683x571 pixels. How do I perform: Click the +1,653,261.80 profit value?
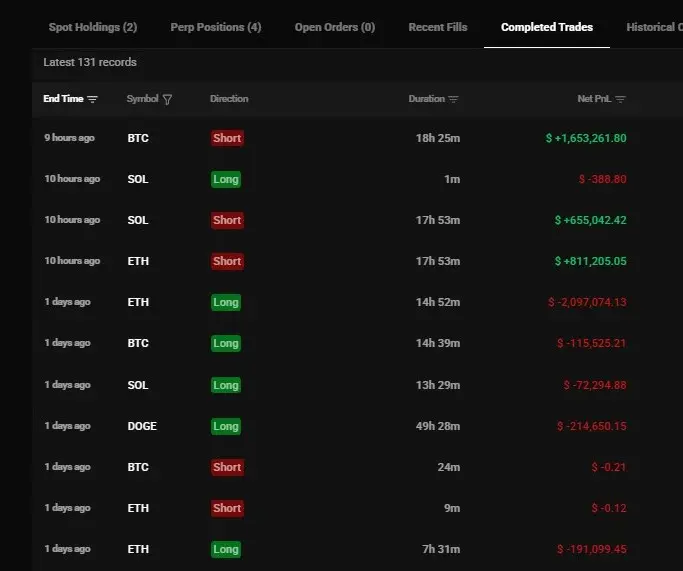[x=586, y=138]
